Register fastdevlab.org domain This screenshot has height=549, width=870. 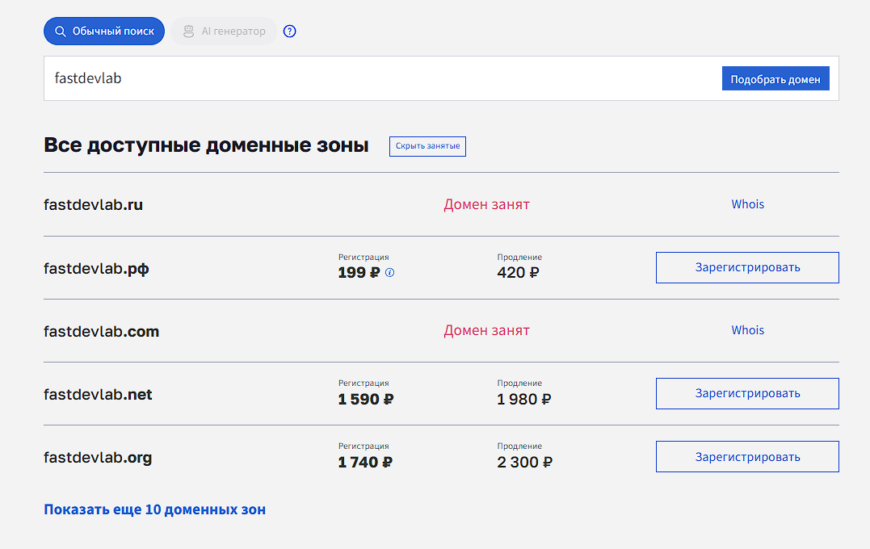747,457
